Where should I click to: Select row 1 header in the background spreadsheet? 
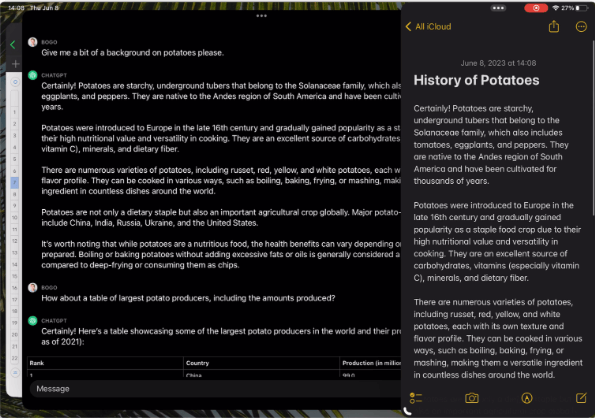pos(14,112)
